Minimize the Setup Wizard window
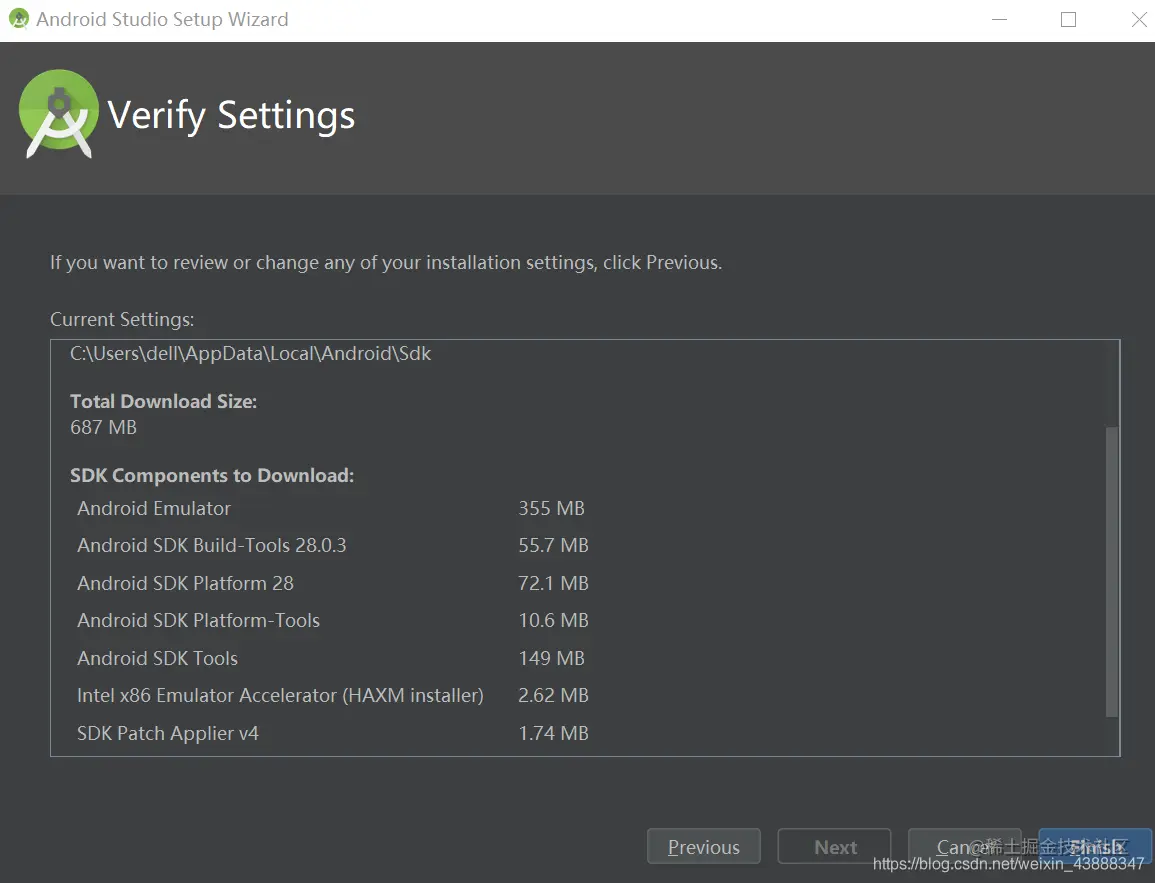 tap(1000, 19)
